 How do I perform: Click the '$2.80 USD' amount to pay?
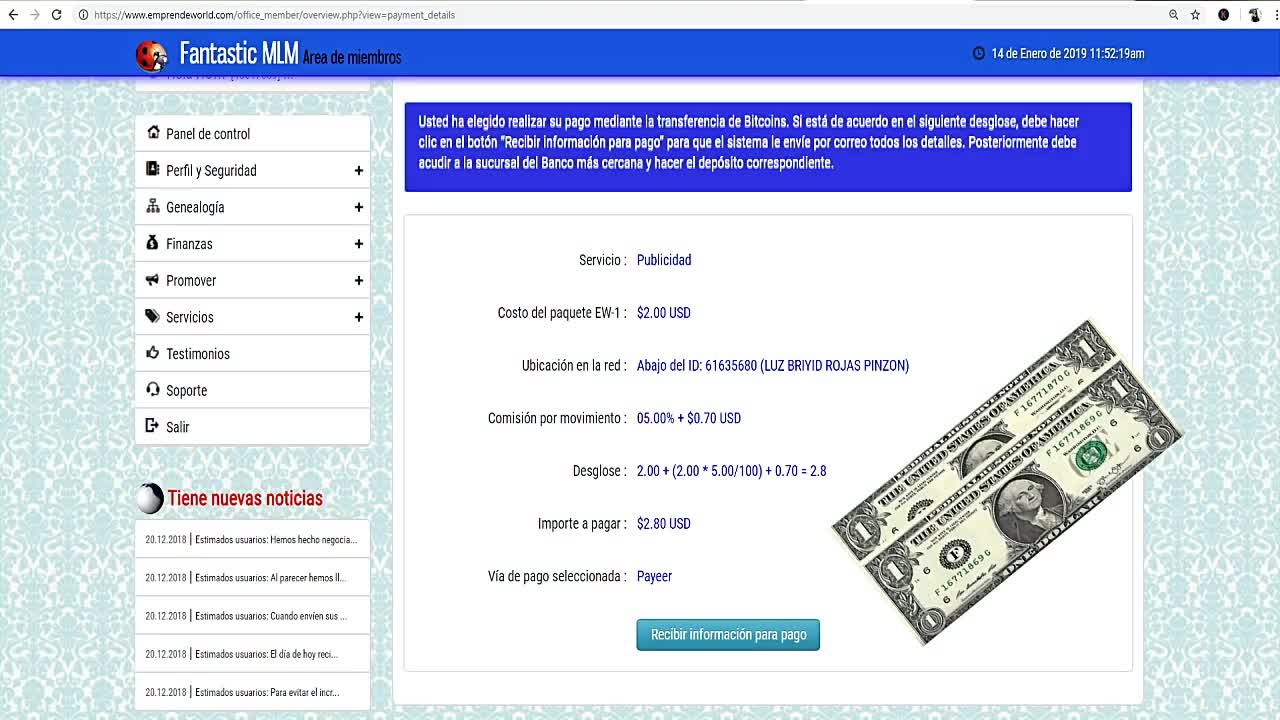664,524
